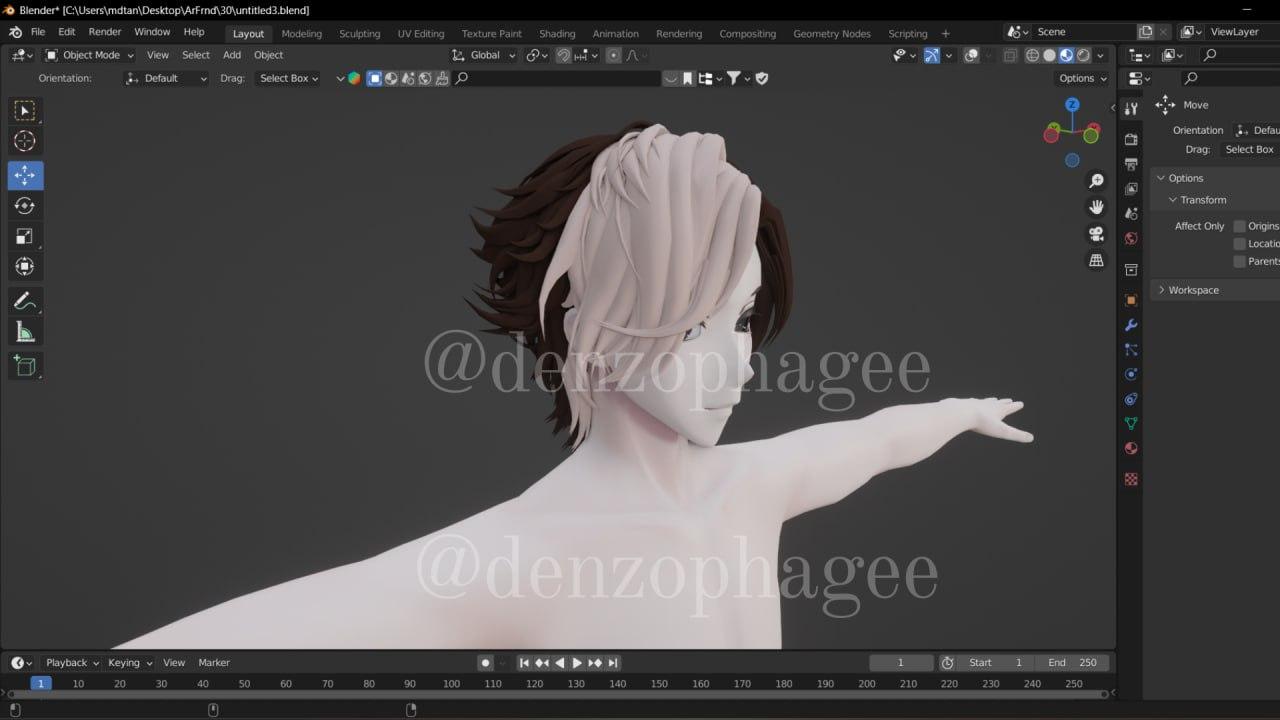The width and height of the screenshot is (1280, 720).
Task: Open the Material properties tab
Action: coord(1131,449)
